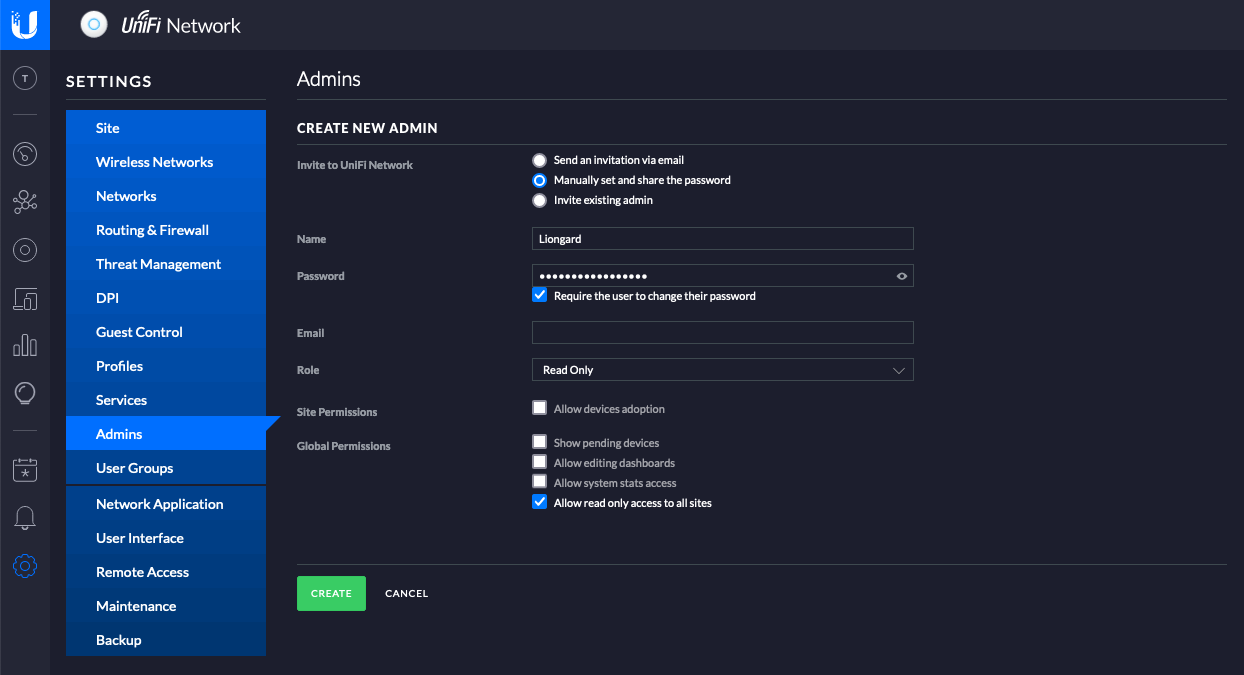Screen dimensions: 1244x675
Task: Enable Allow editing dashboards checkbox
Action: pos(540,462)
